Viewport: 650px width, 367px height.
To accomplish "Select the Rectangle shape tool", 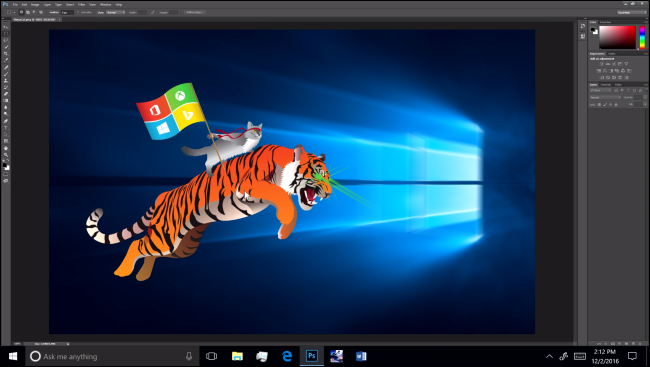I will click(6, 141).
